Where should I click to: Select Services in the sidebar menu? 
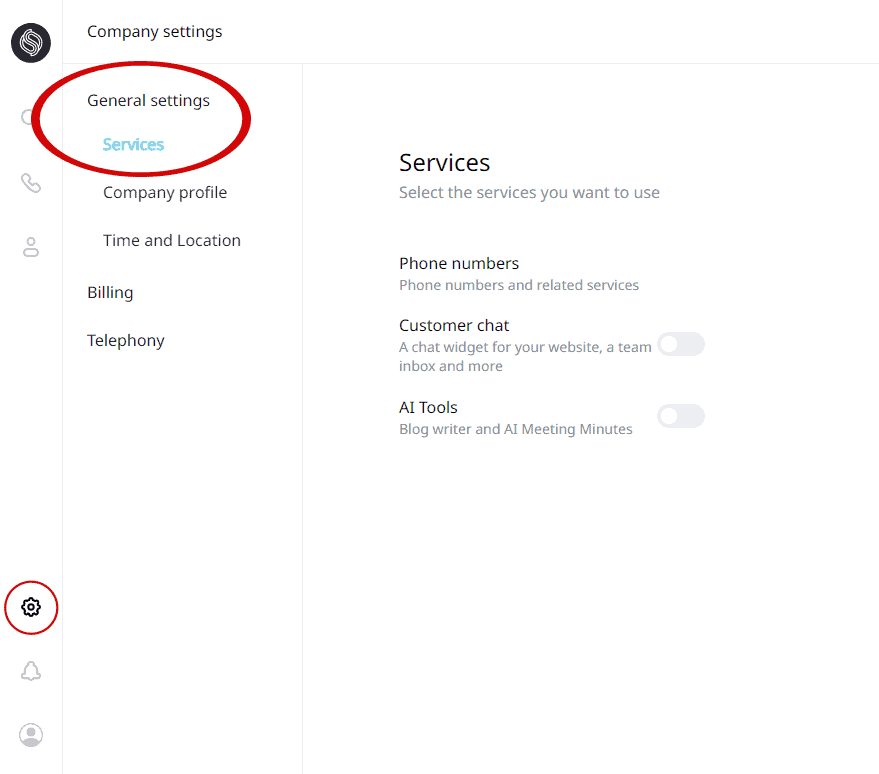133,144
